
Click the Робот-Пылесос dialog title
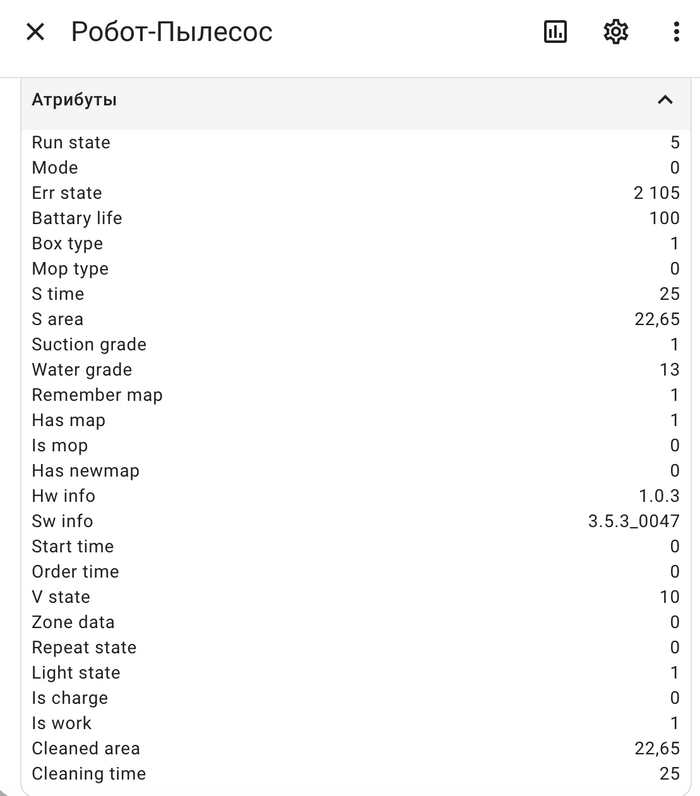pyautogui.click(x=172, y=32)
